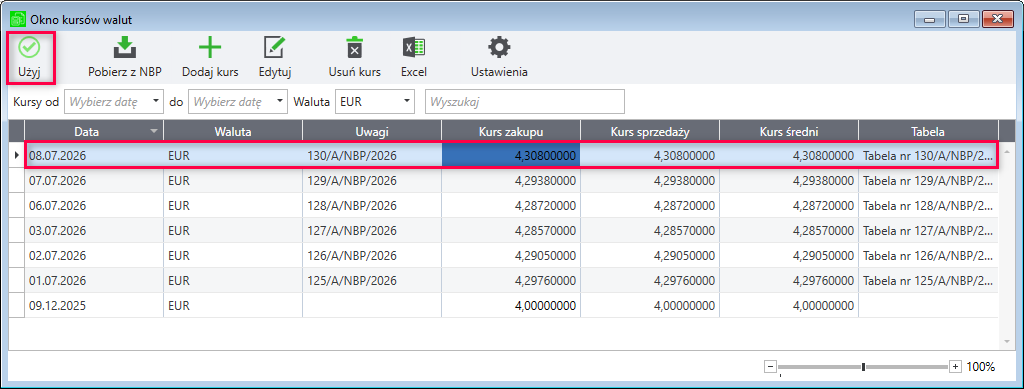Click the zoom slider handle
Image resolution: width=1024 pixels, height=389 pixels.
tap(863, 367)
